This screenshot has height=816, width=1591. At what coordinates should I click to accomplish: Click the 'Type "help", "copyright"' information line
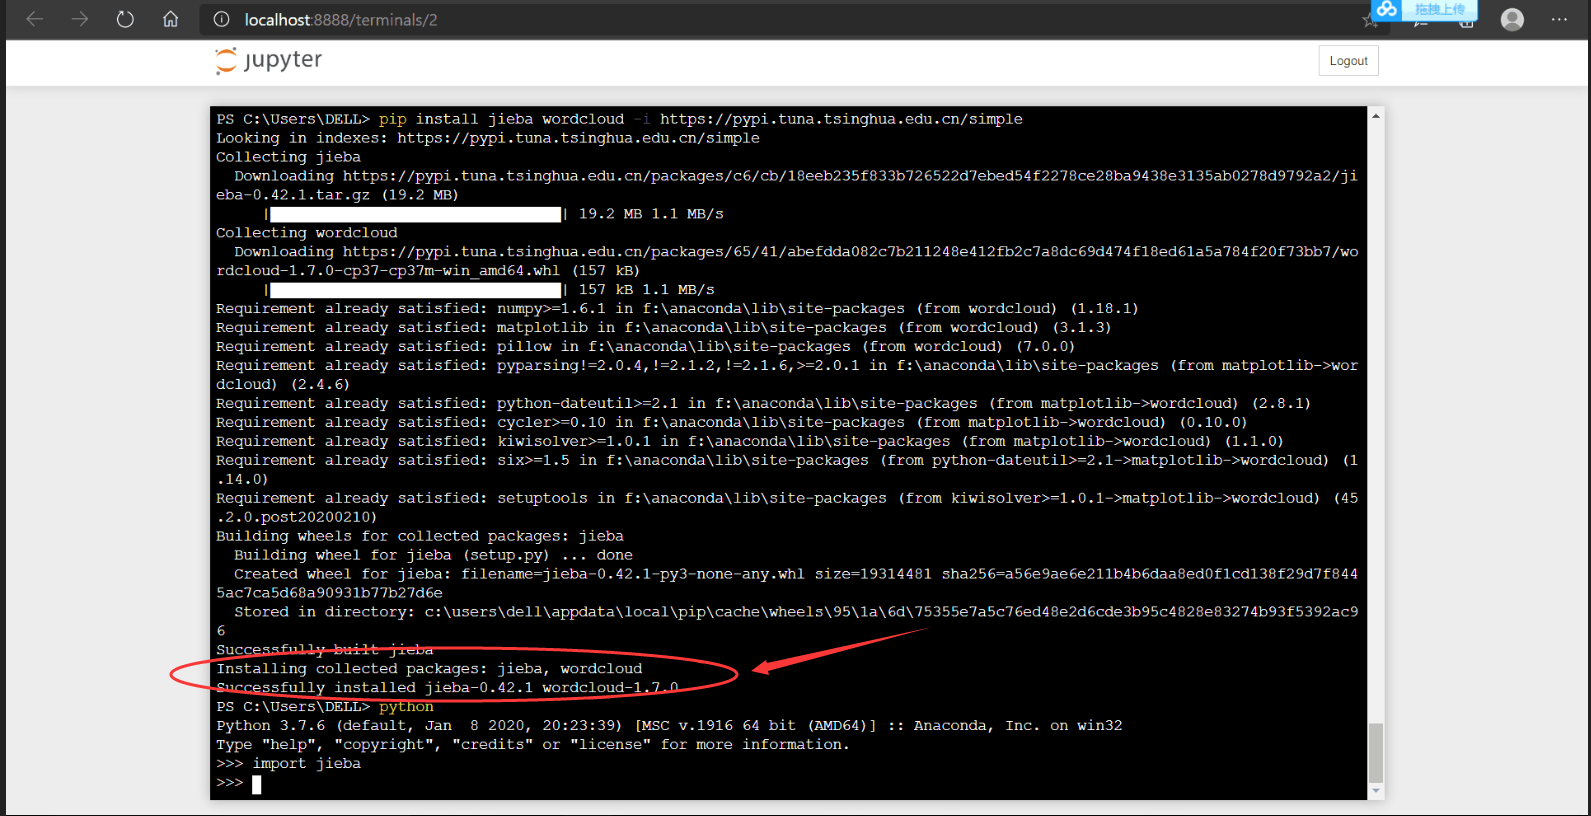point(533,746)
